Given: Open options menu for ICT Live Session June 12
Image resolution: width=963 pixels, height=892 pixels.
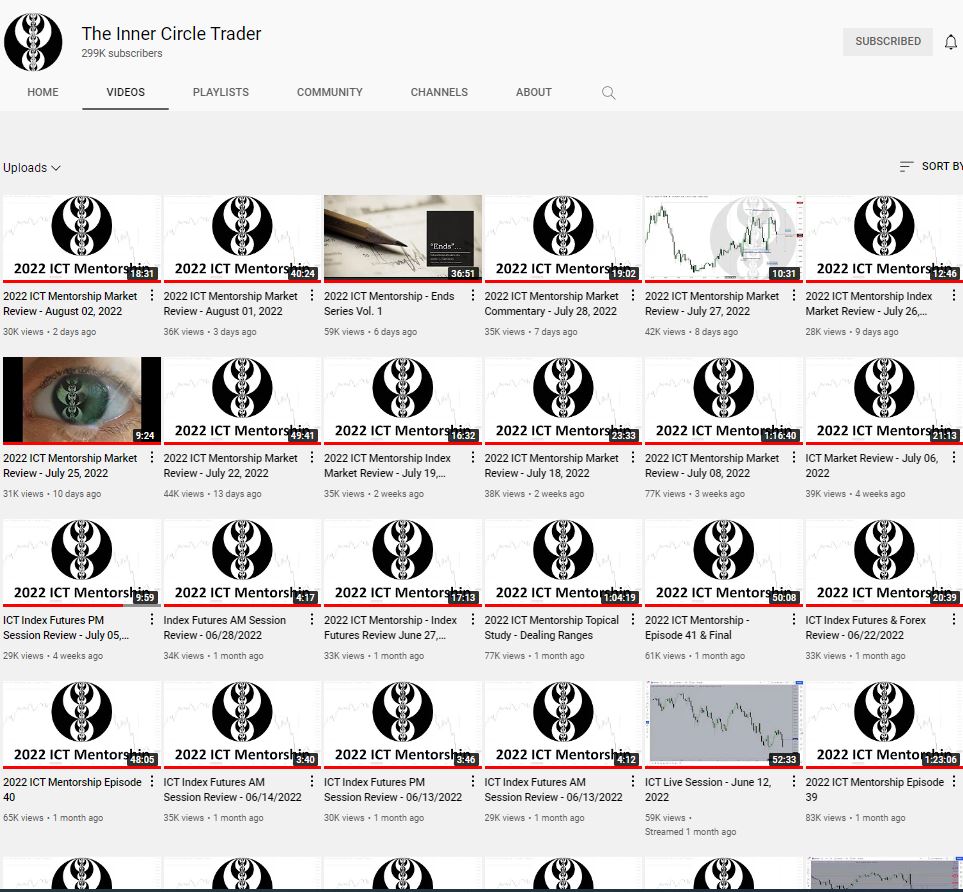Looking at the screenshot, I should [793, 781].
